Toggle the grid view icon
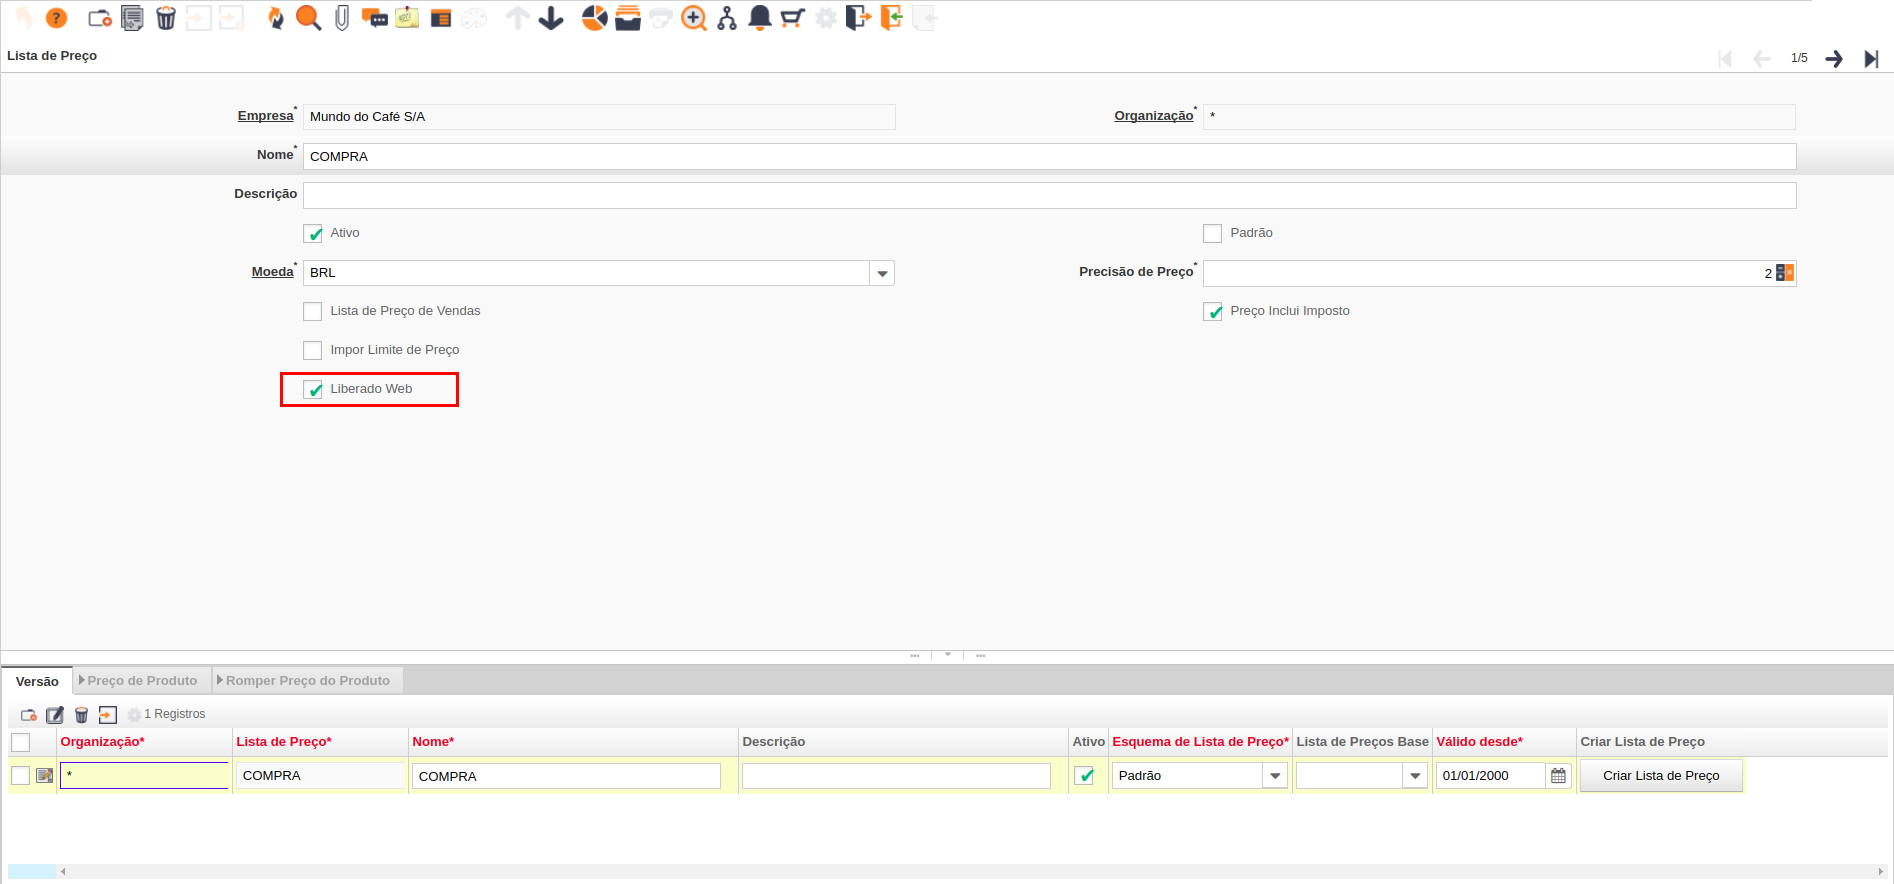 tap(441, 18)
